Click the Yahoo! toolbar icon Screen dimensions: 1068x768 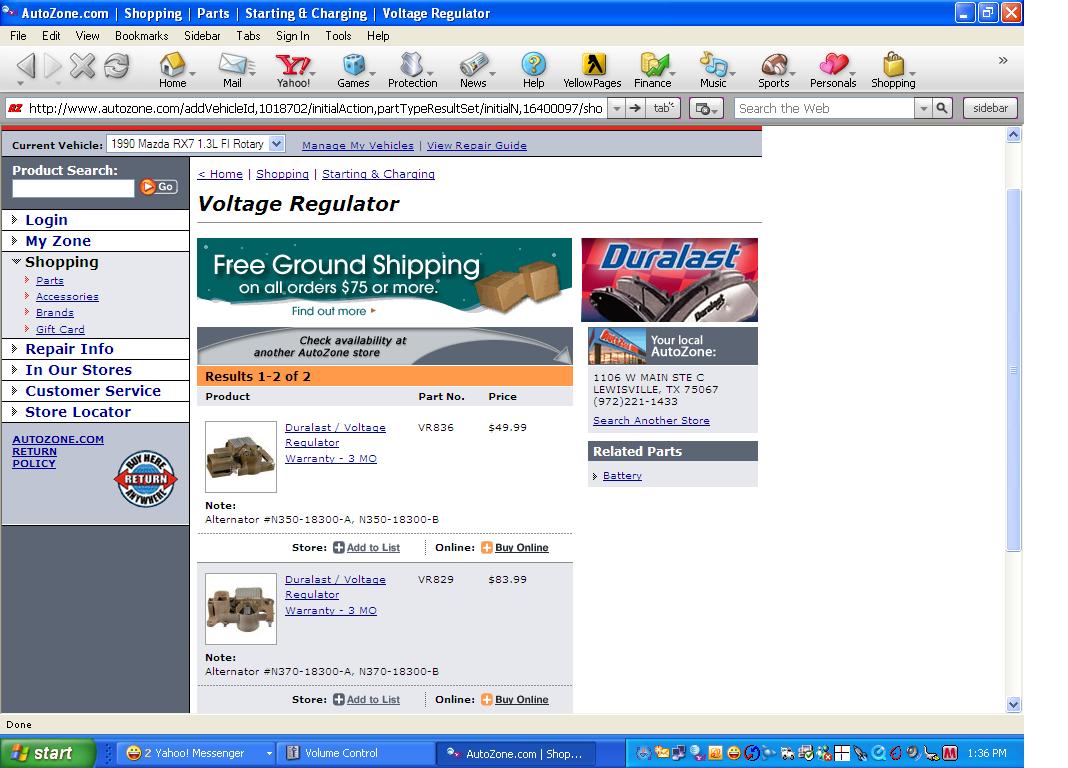click(x=293, y=67)
